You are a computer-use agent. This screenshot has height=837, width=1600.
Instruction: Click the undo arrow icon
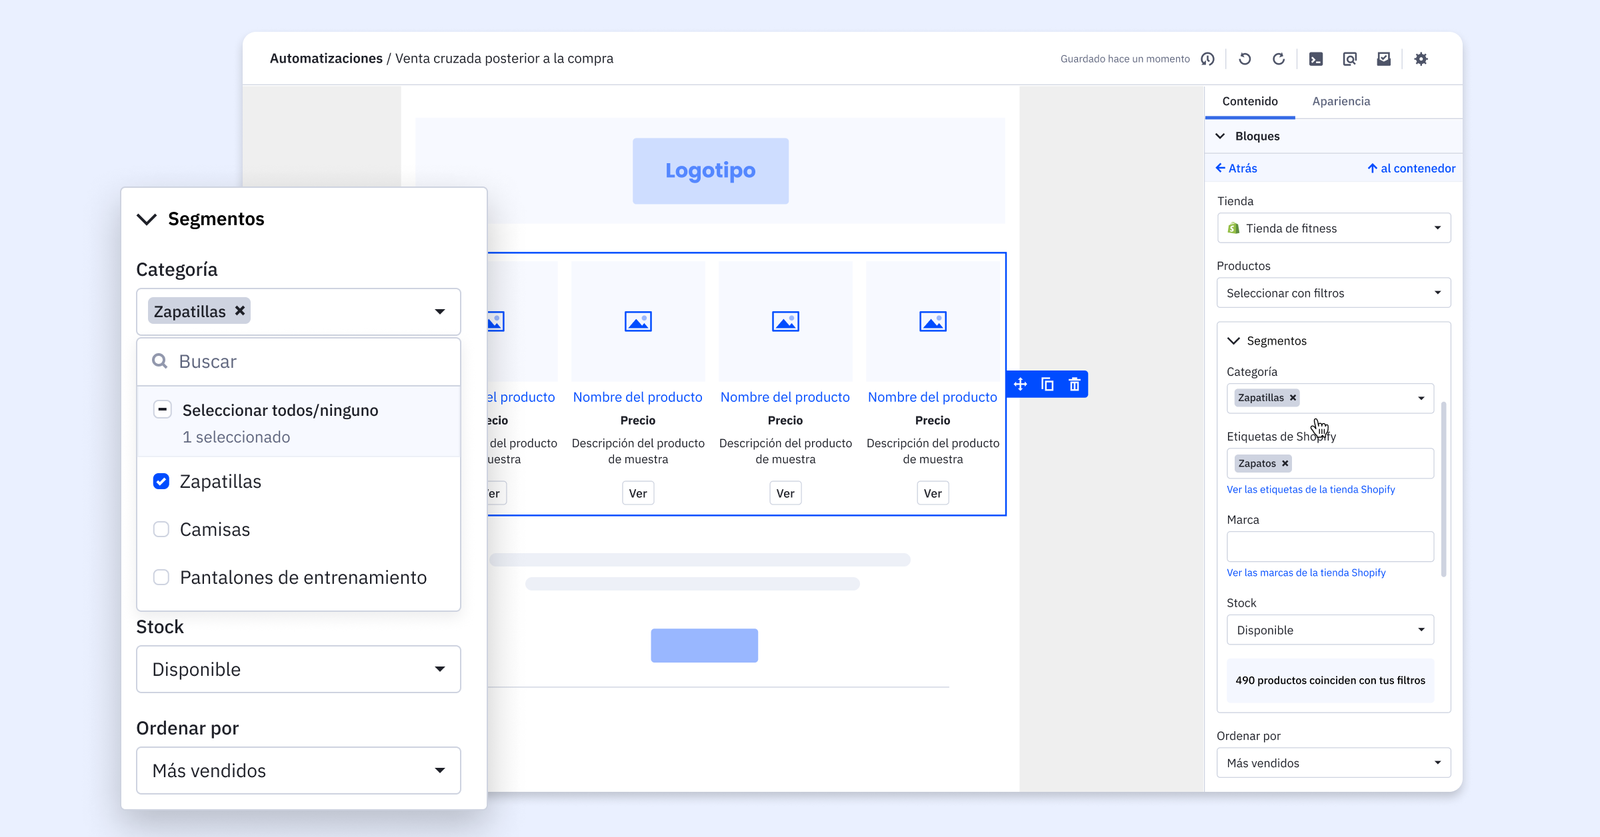pyautogui.click(x=1245, y=59)
